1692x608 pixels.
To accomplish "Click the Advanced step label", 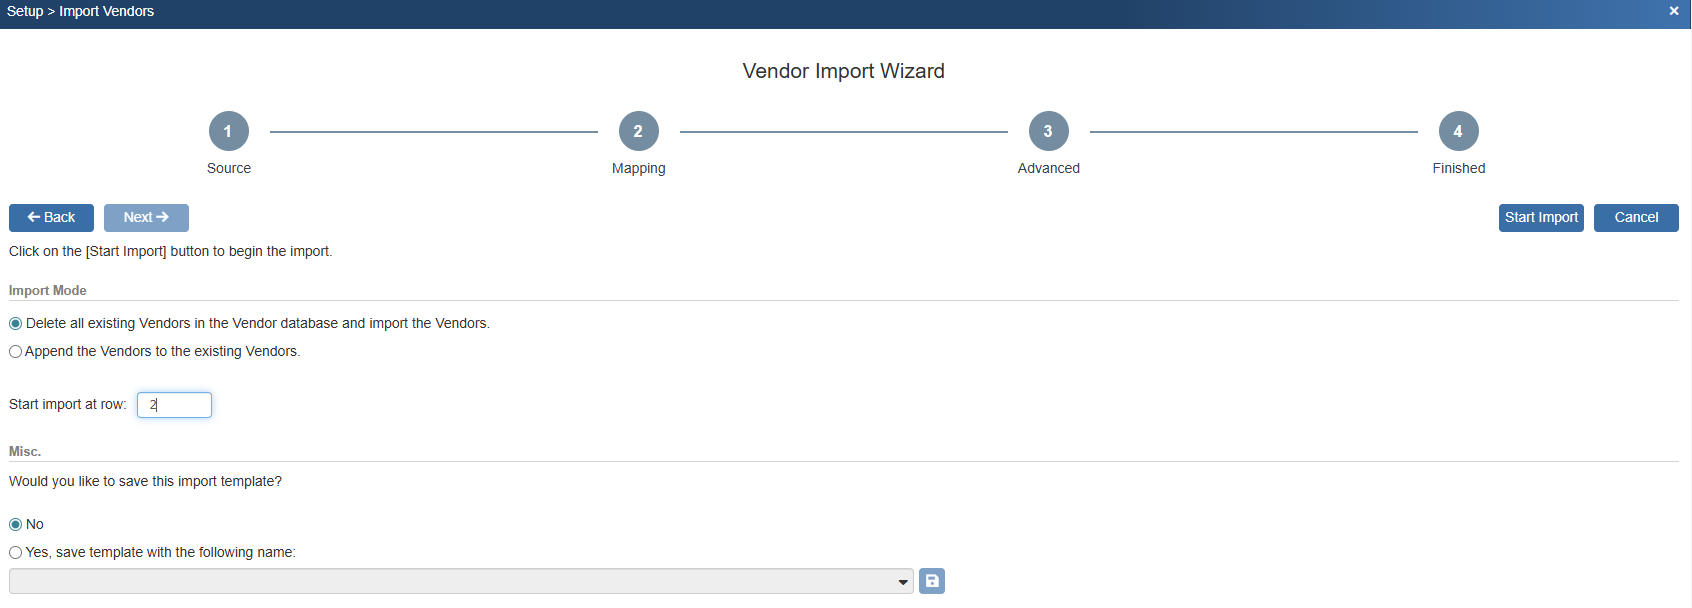I will tap(1048, 168).
